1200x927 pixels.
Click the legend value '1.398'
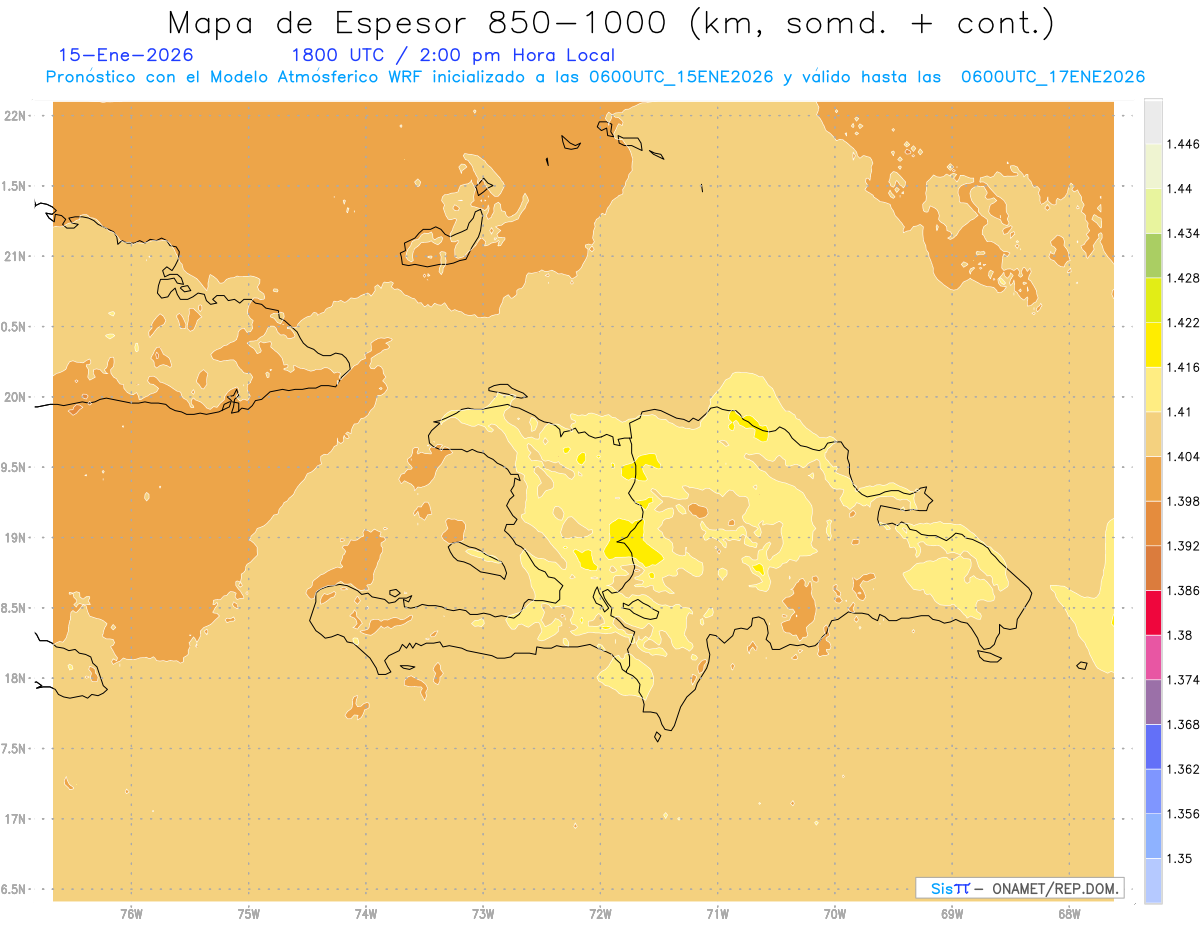point(1183,501)
